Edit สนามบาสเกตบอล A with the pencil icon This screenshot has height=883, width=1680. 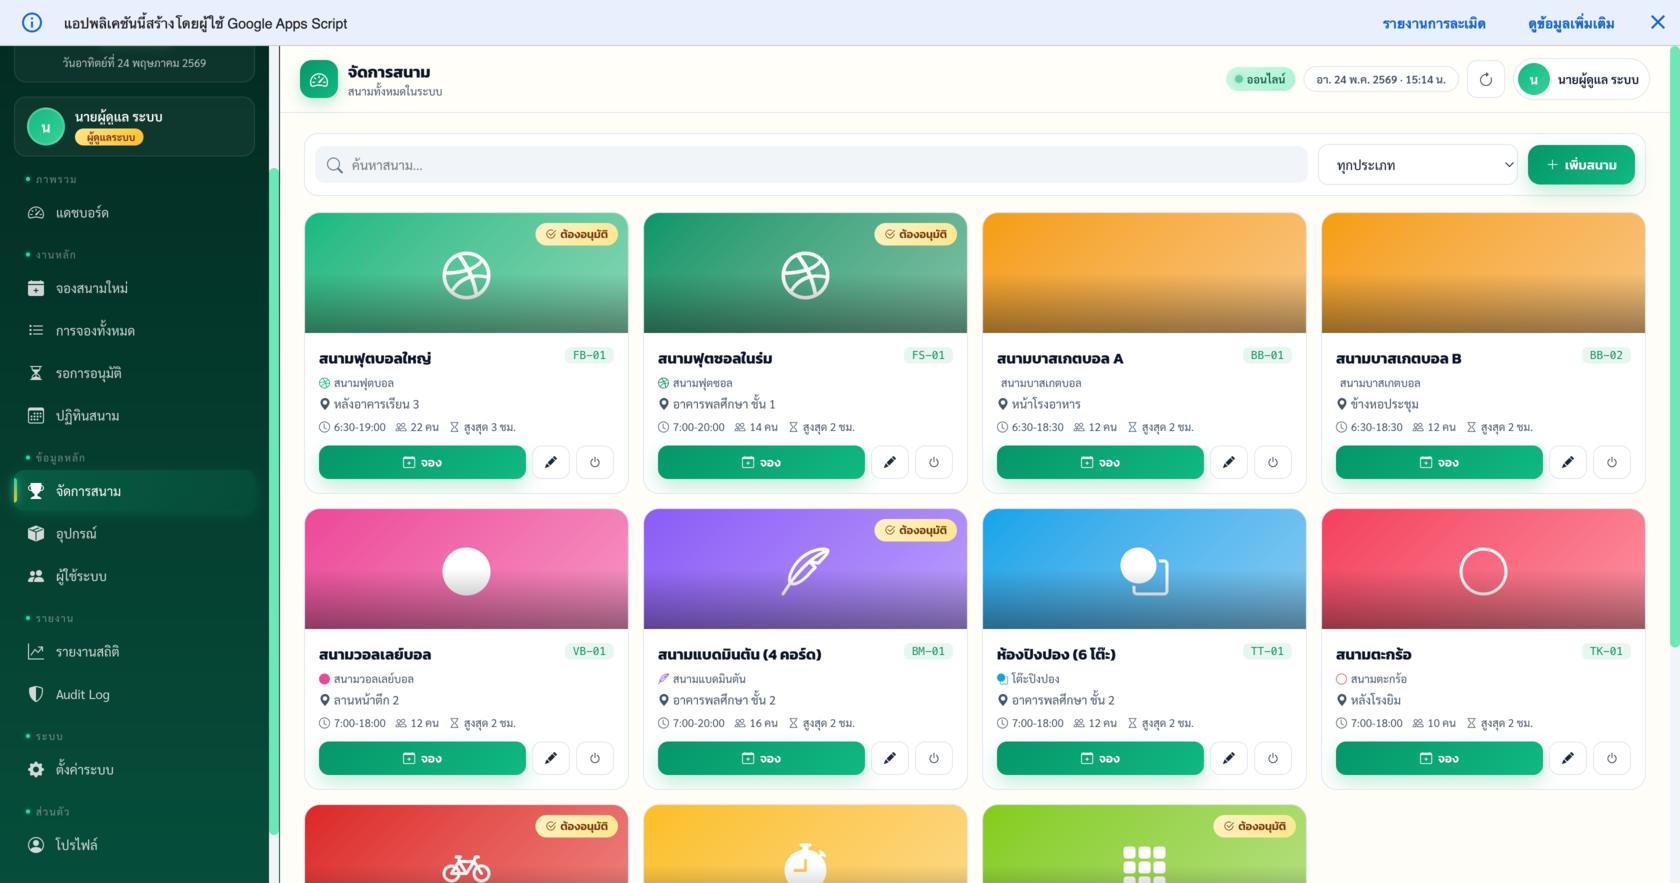coord(1229,462)
